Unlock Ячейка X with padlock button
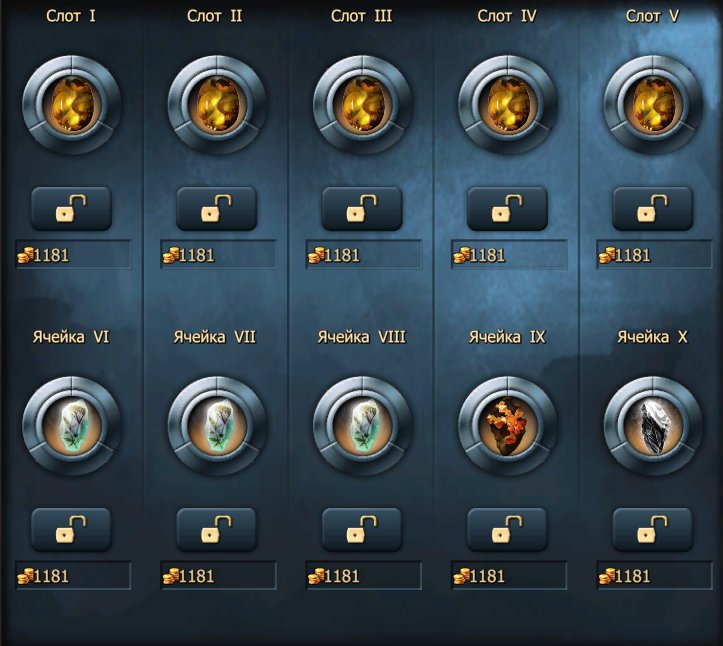This screenshot has height=646, width=723. click(x=652, y=530)
